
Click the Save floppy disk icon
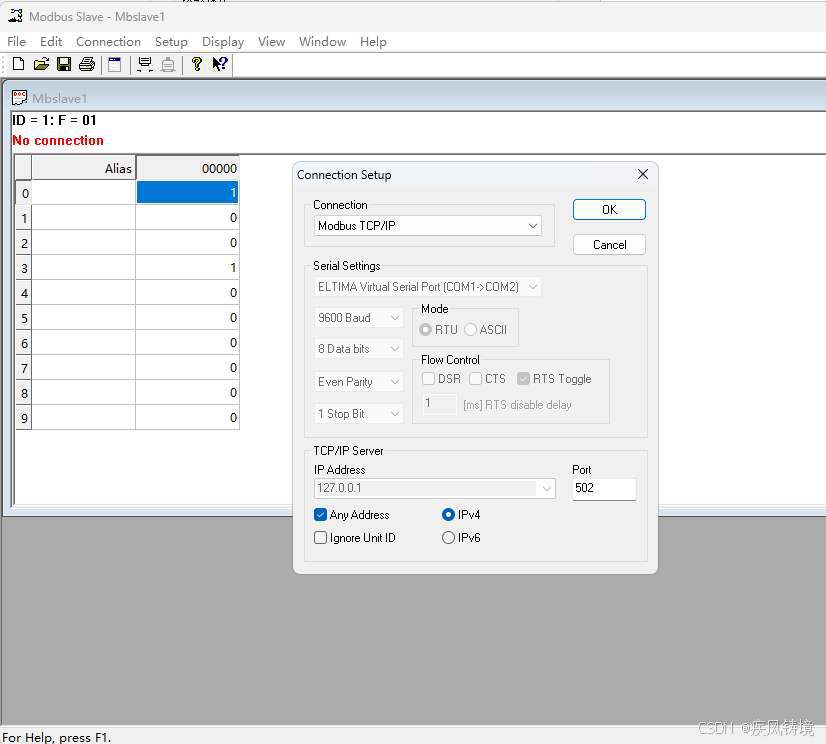[x=64, y=64]
